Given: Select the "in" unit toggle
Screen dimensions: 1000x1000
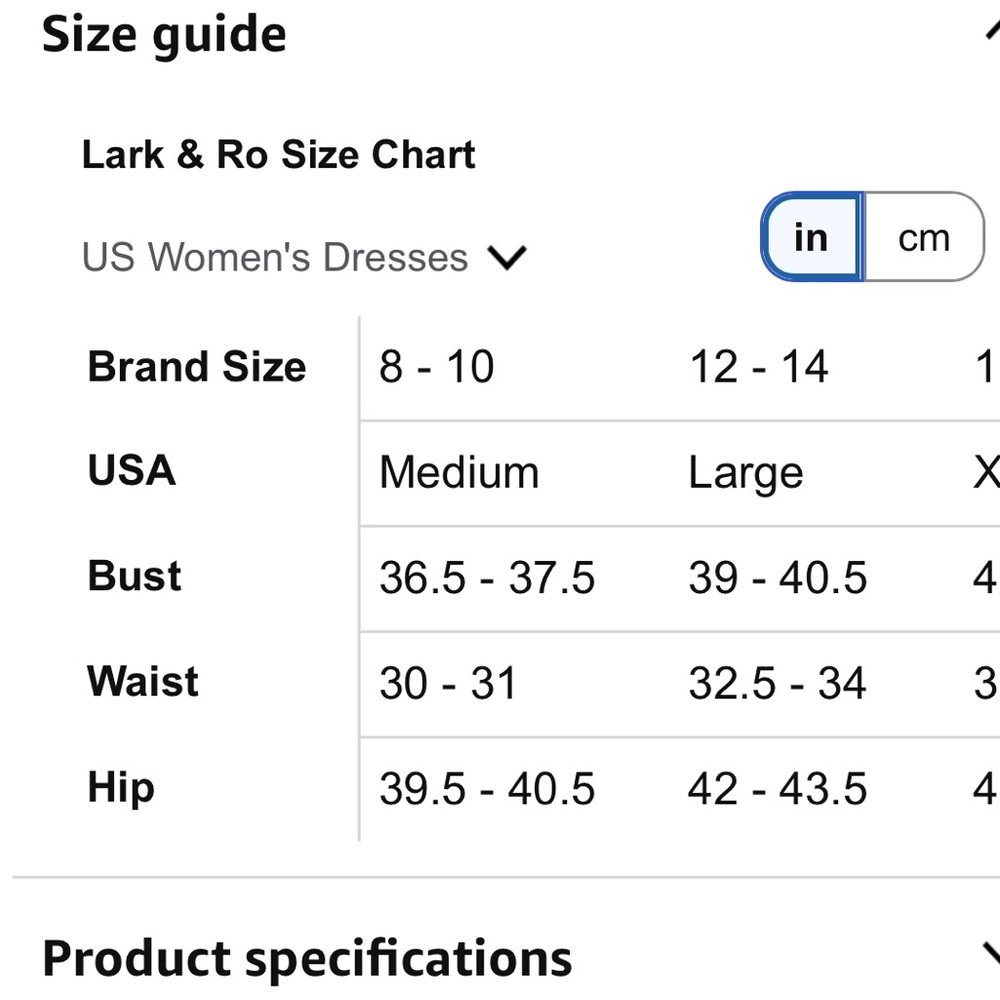Looking at the screenshot, I should 812,237.
